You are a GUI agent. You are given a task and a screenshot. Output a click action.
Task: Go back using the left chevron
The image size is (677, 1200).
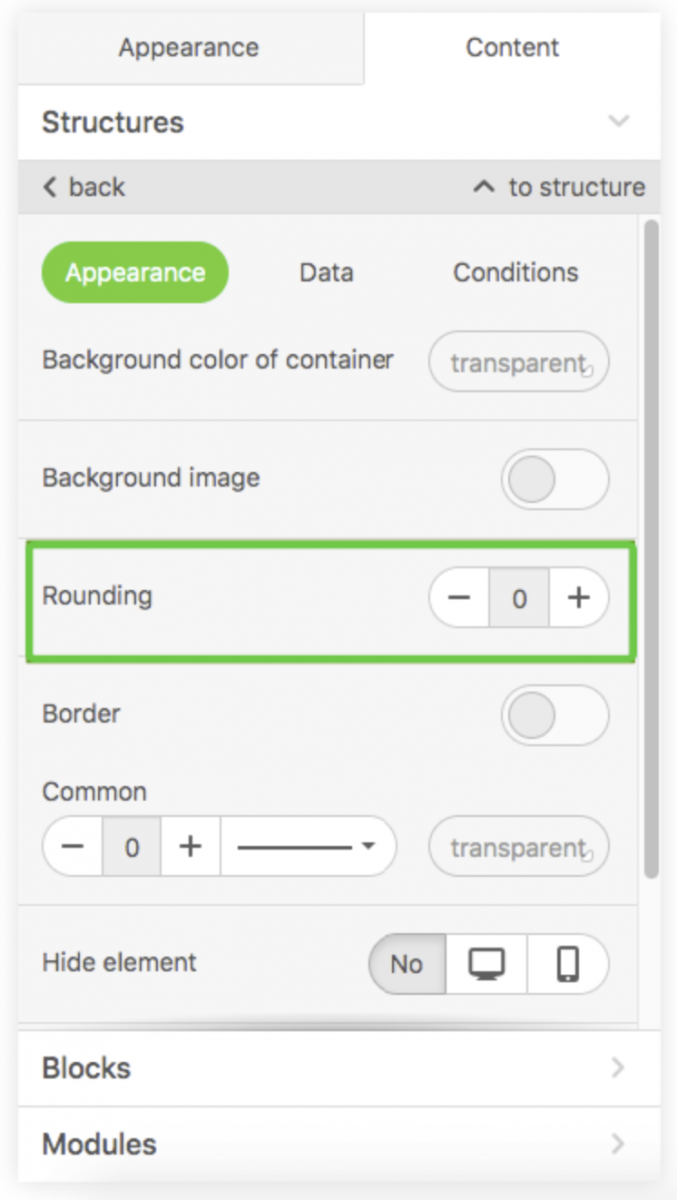[x=50, y=187]
